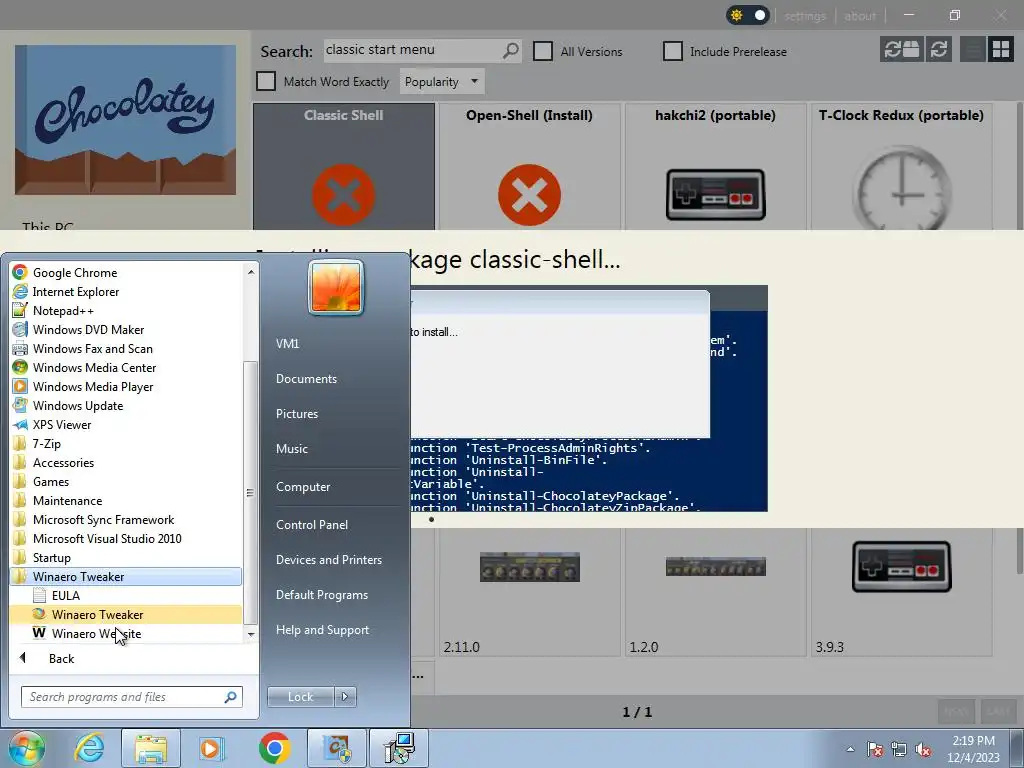1024x768 pixels.
Task: Open Pictures from Start menu
Action: coord(296,414)
